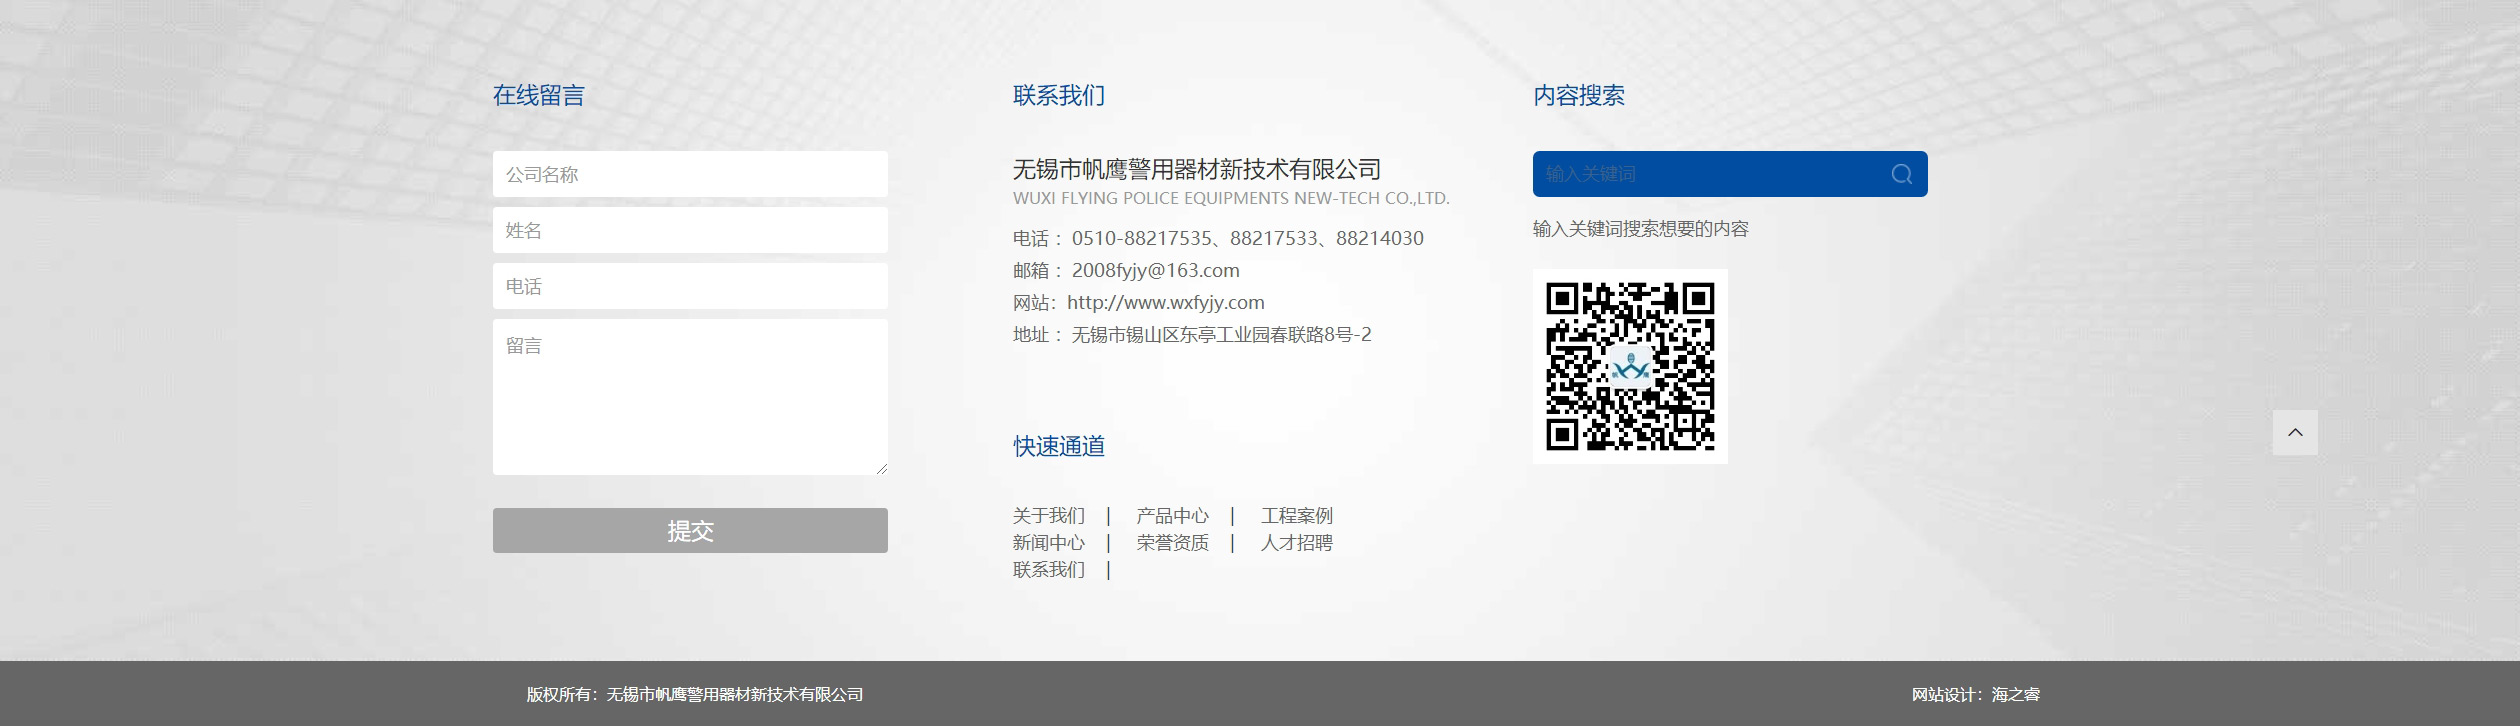Open the 荣誉资质 quick link

click(x=1173, y=543)
